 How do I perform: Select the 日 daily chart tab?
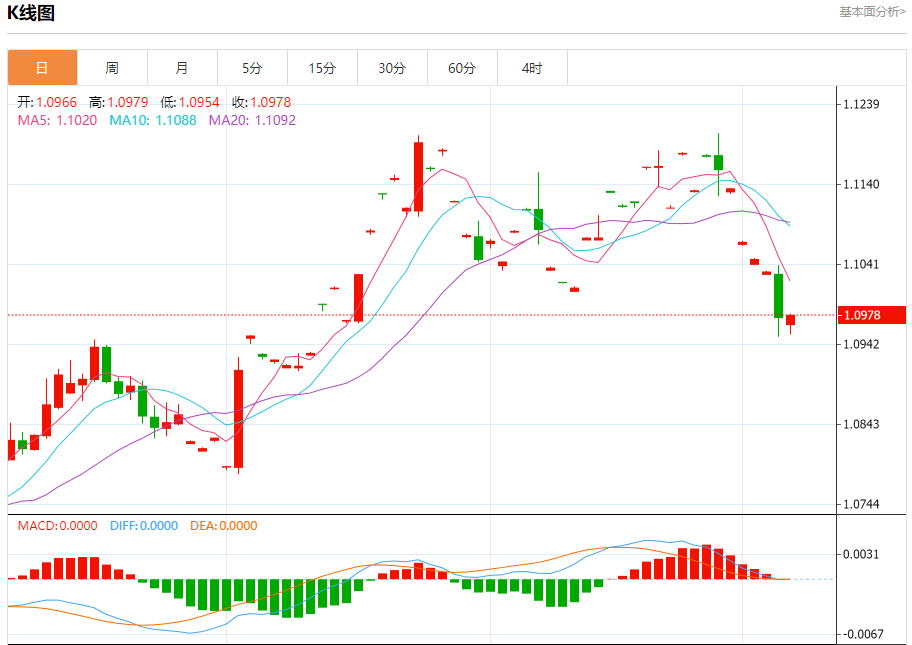(42, 68)
